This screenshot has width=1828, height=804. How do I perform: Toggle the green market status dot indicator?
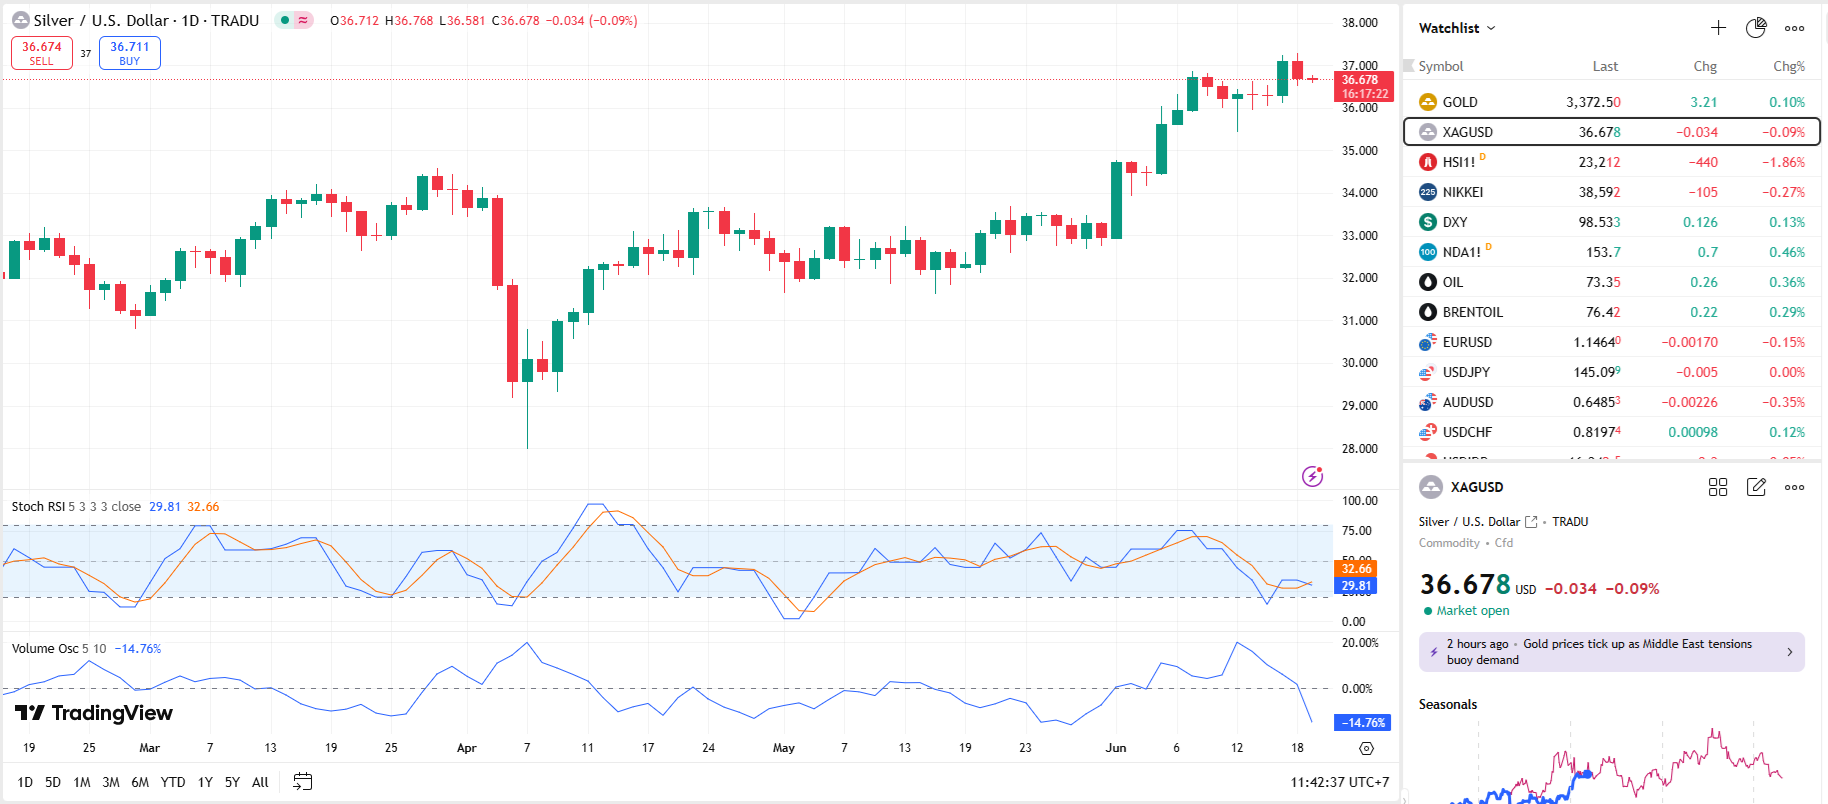click(x=285, y=20)
